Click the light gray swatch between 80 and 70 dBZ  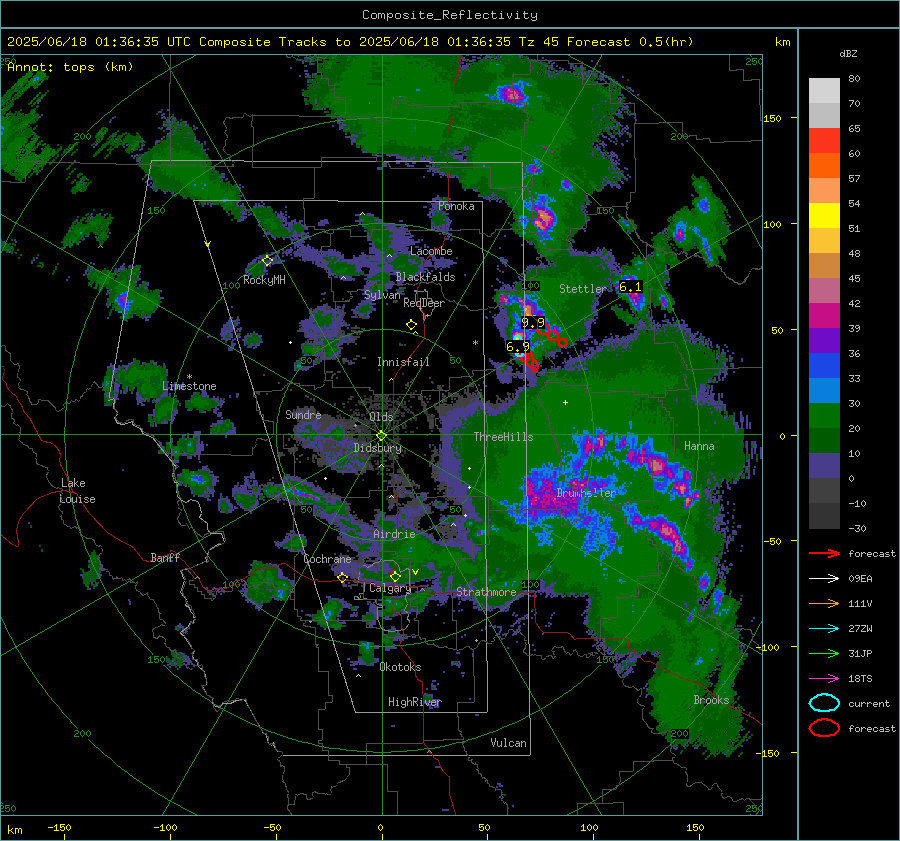(x=824, y=91)
